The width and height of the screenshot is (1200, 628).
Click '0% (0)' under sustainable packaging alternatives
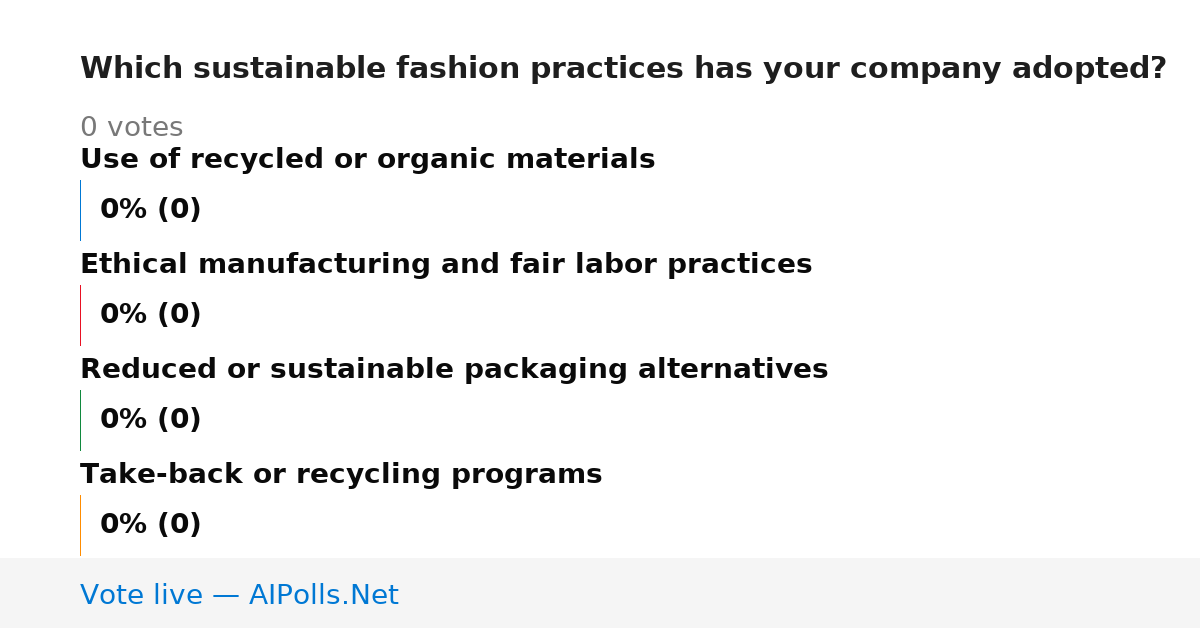point(150,420)
